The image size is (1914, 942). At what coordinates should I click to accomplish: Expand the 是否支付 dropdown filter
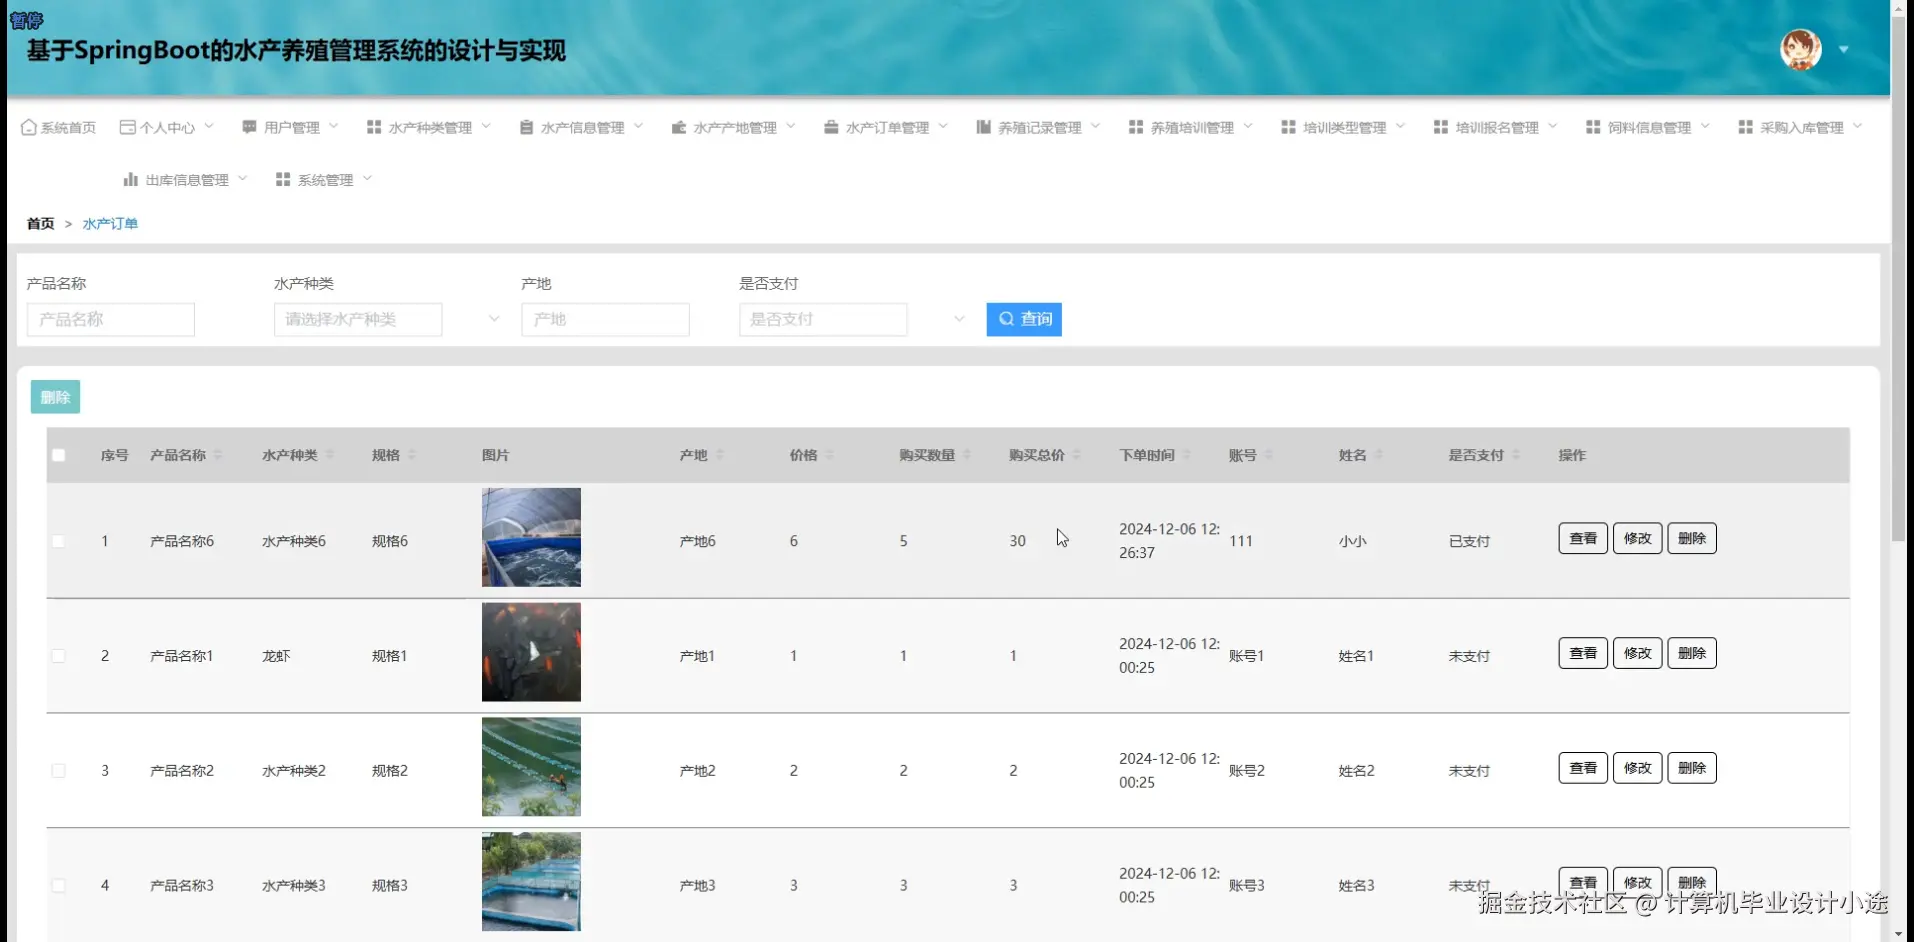852,319
